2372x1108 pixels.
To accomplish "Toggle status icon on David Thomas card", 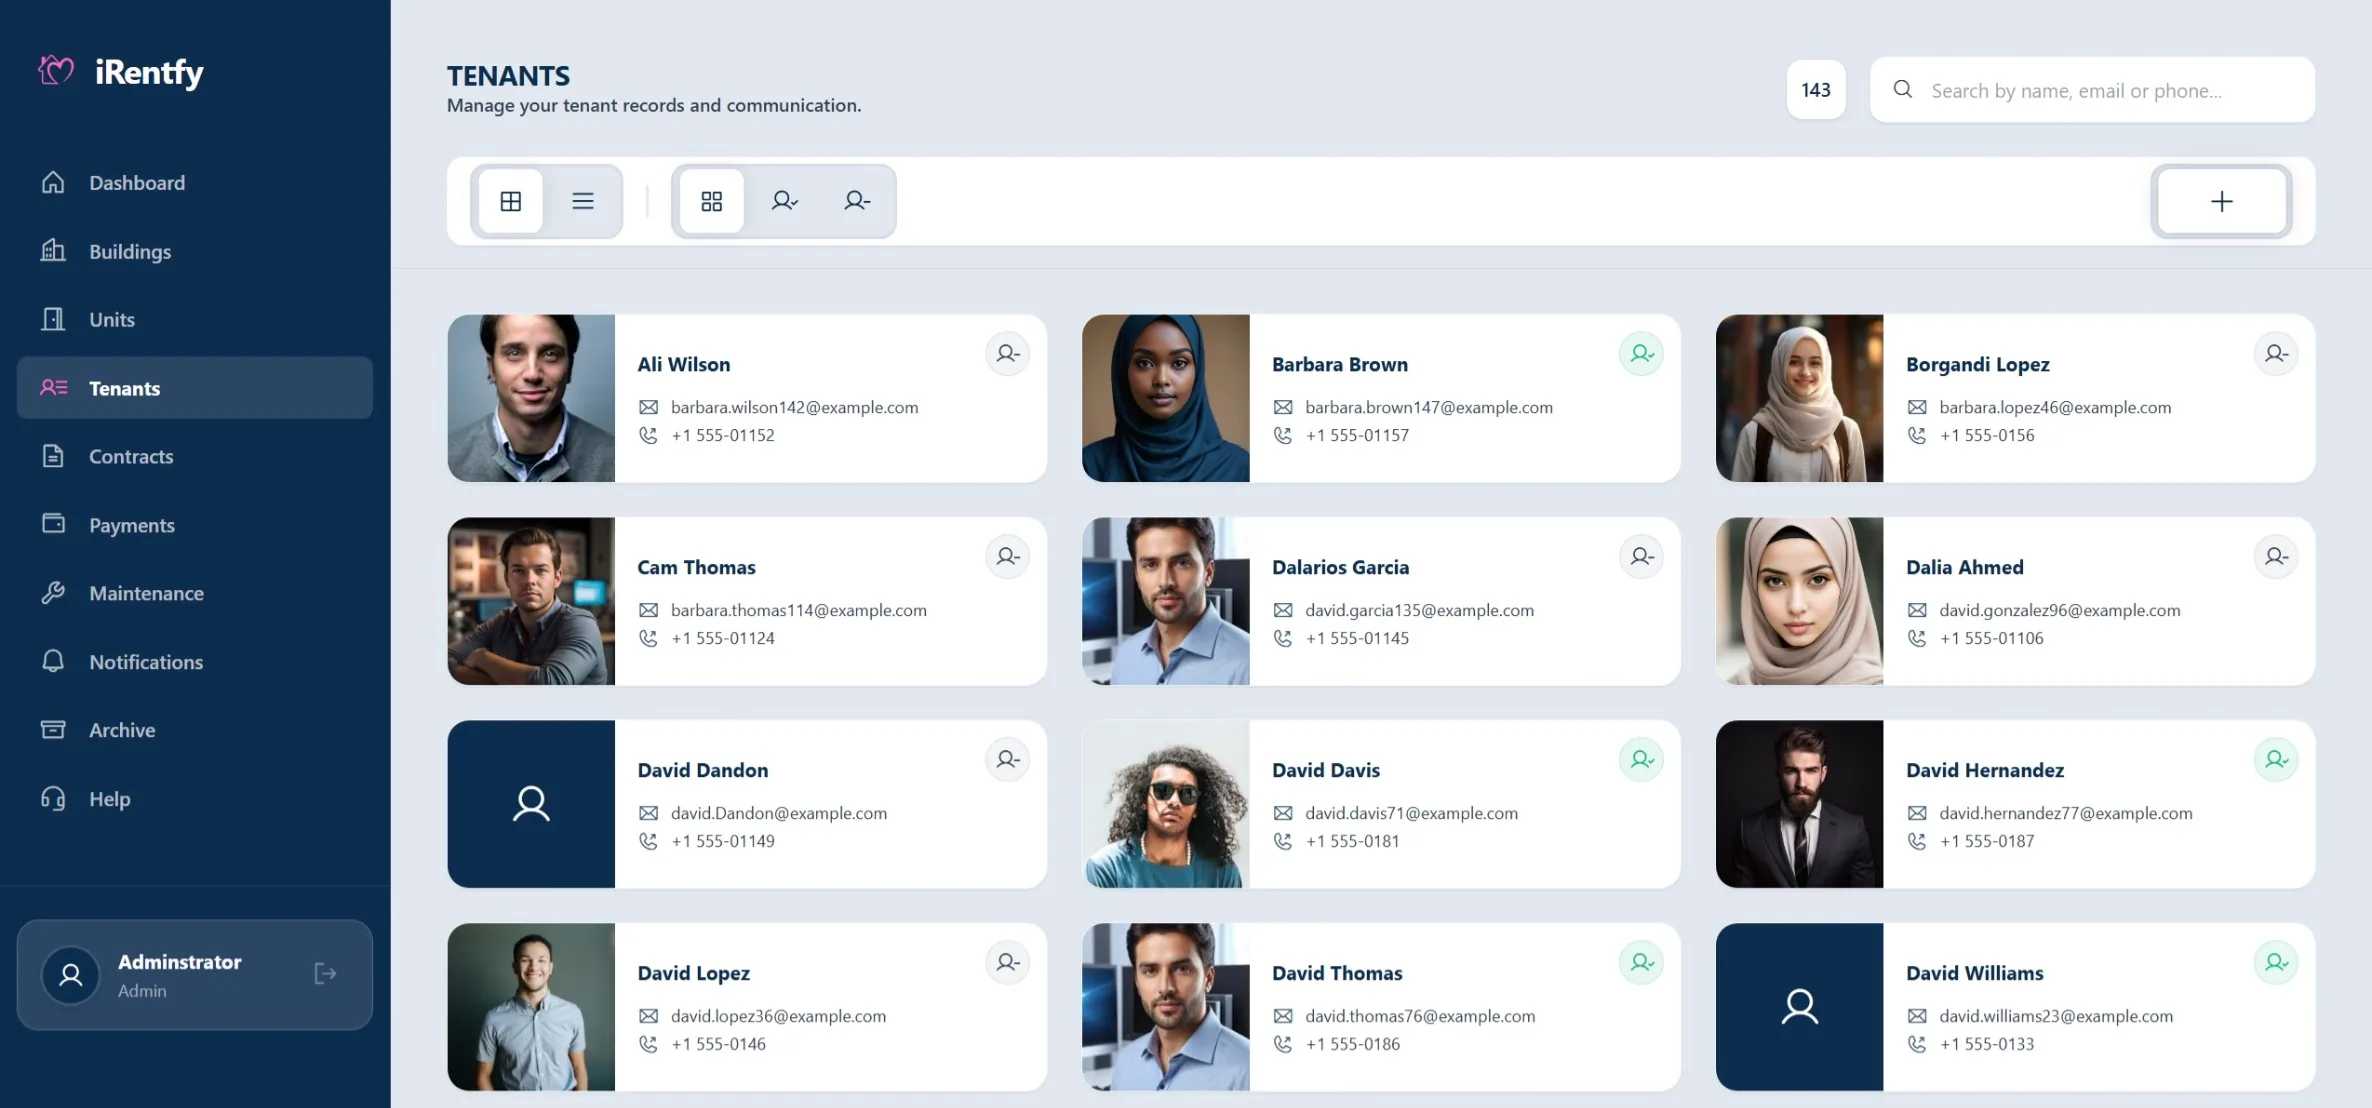I will click(1642, 963).
